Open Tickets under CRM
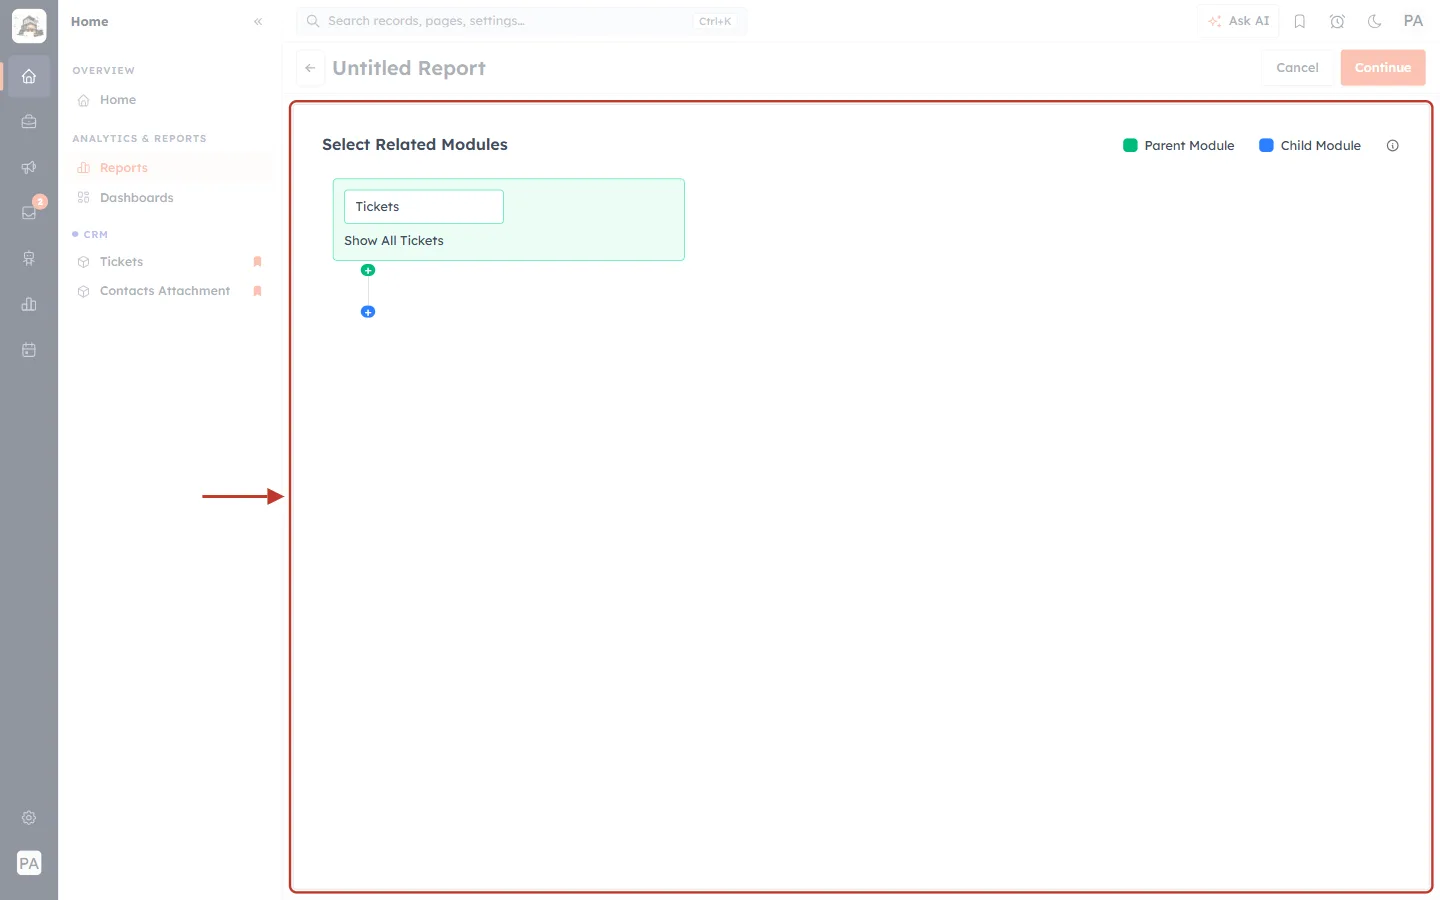Viewport: 1440px width, 900px height. (x=122, y=262)
